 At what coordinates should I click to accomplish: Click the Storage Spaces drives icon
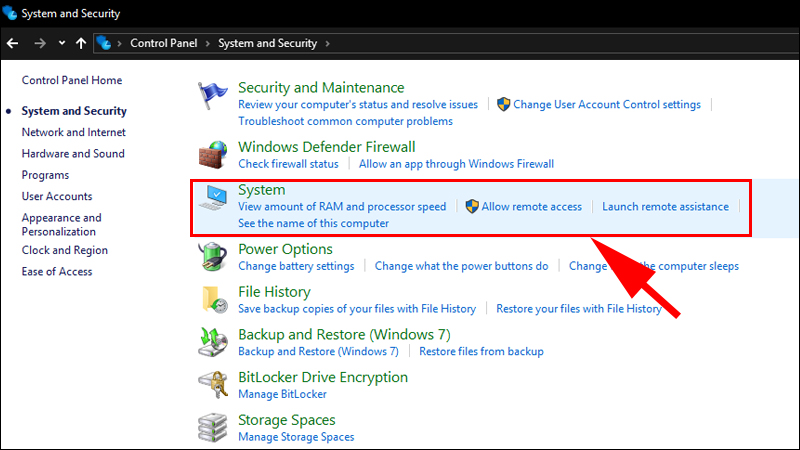click(x=212, y=427)
